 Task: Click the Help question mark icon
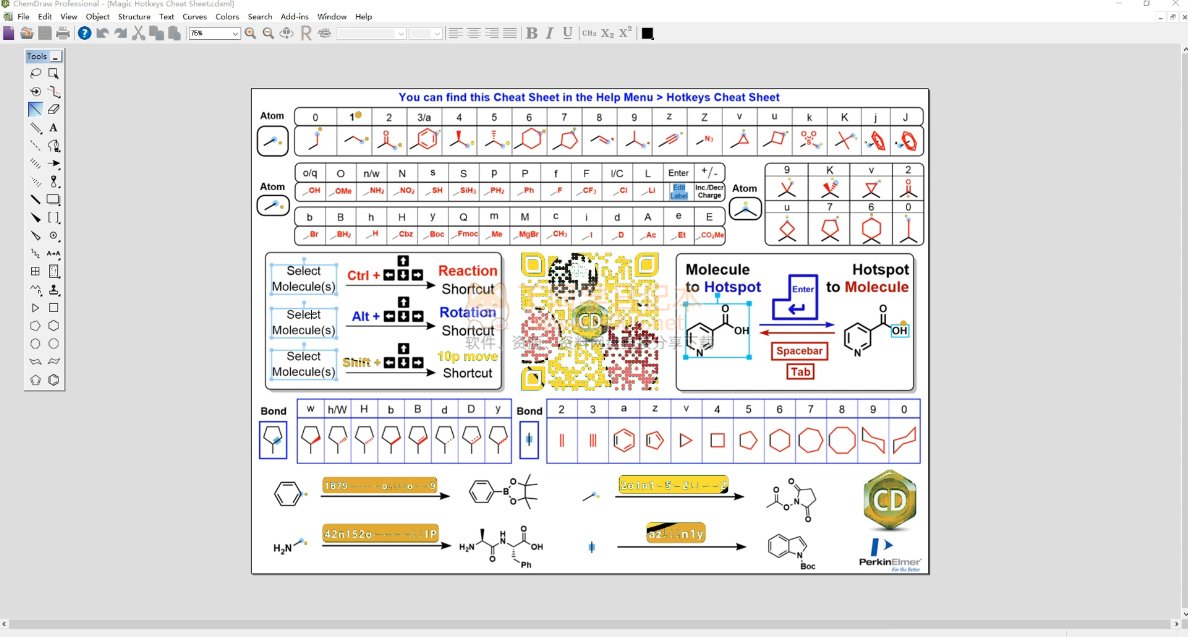point(85,33)
